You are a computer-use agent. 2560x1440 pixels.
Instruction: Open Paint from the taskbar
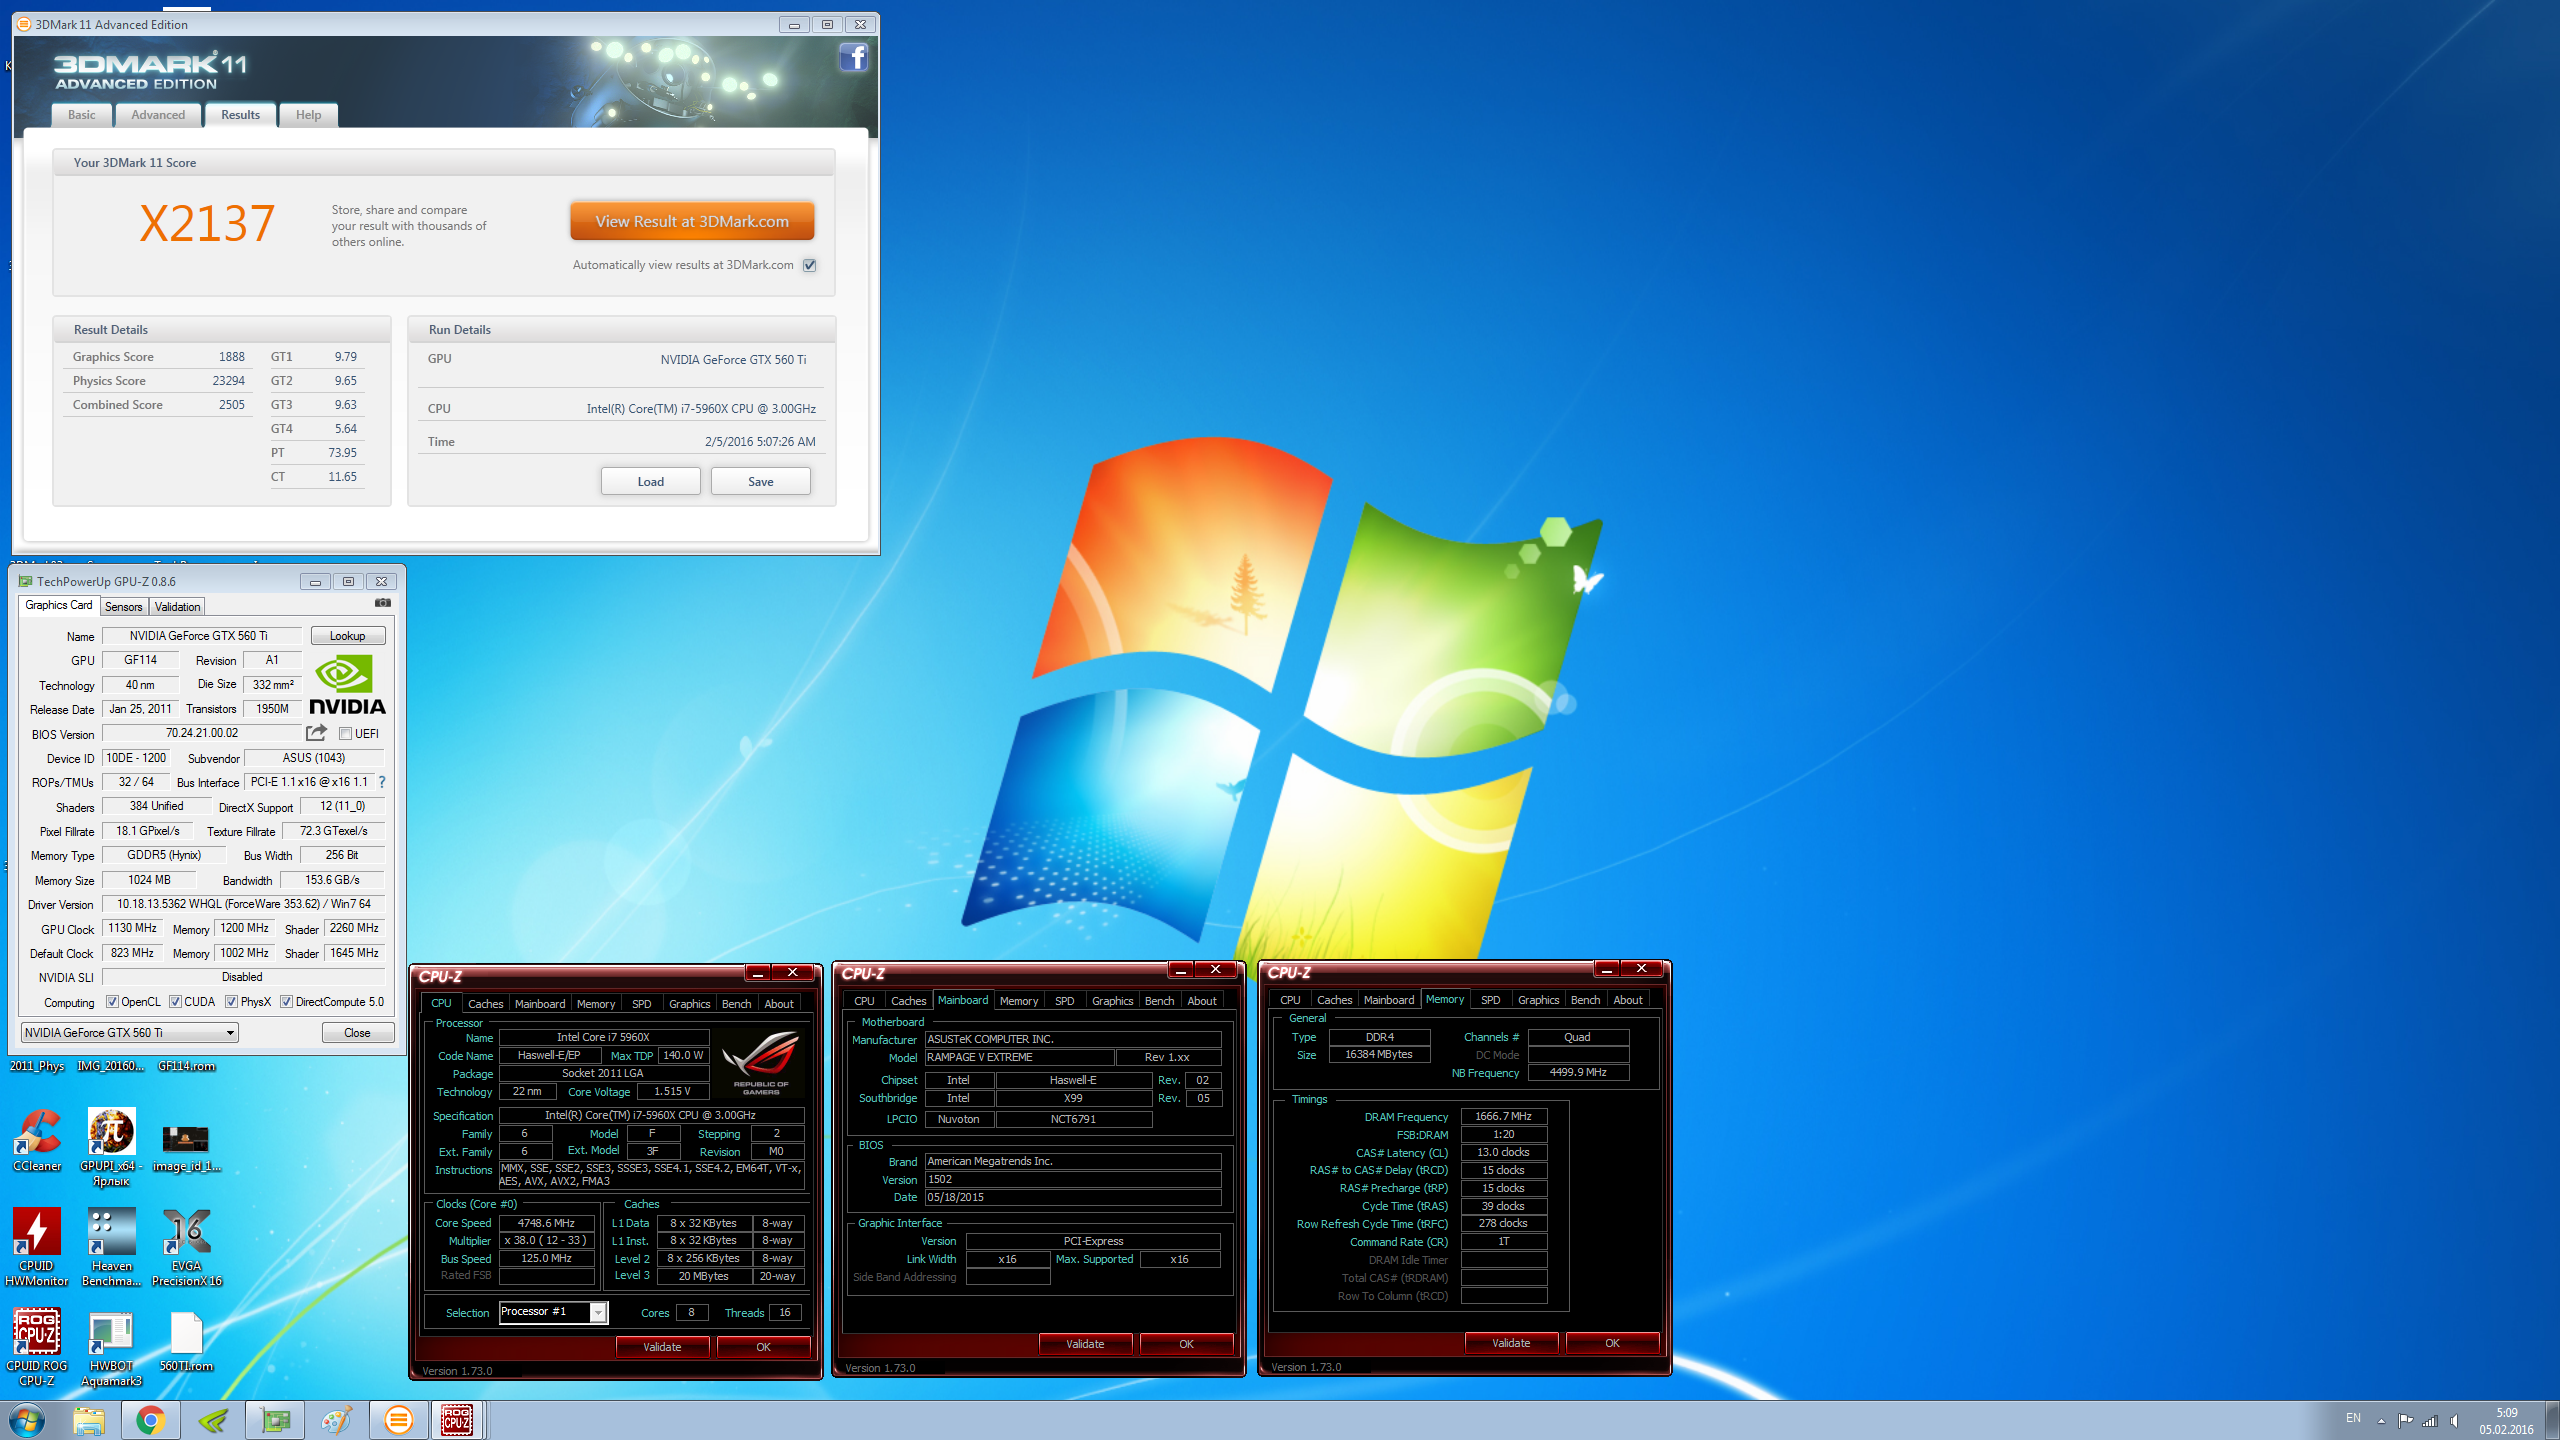click(x=336, y=1420)
